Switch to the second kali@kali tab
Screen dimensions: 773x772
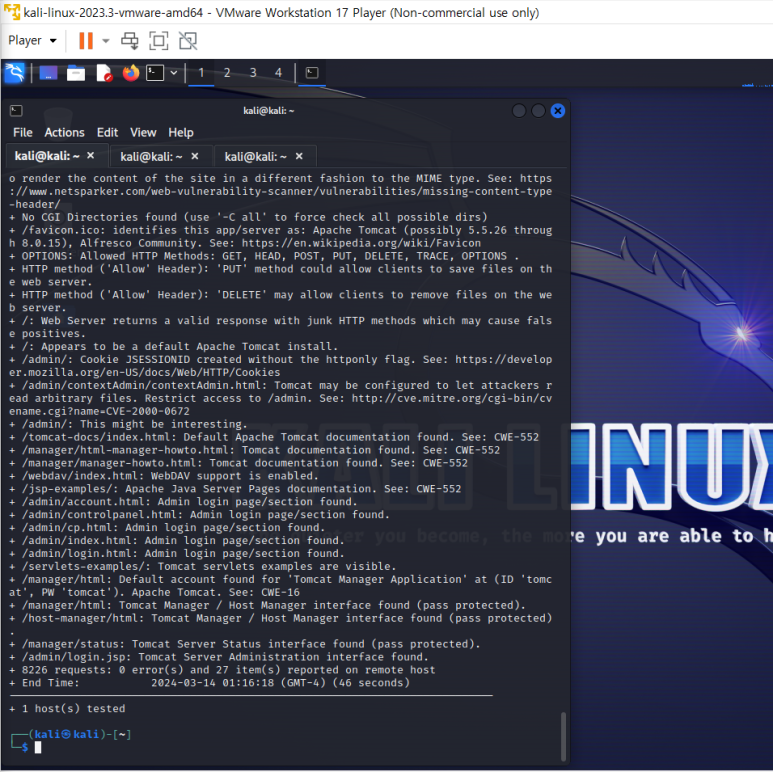[x=151, y=157]
